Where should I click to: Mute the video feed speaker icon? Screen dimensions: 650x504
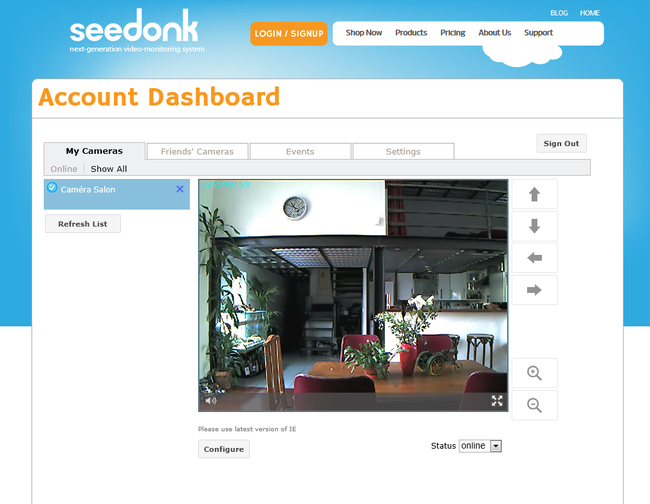[x=211, y=400]
